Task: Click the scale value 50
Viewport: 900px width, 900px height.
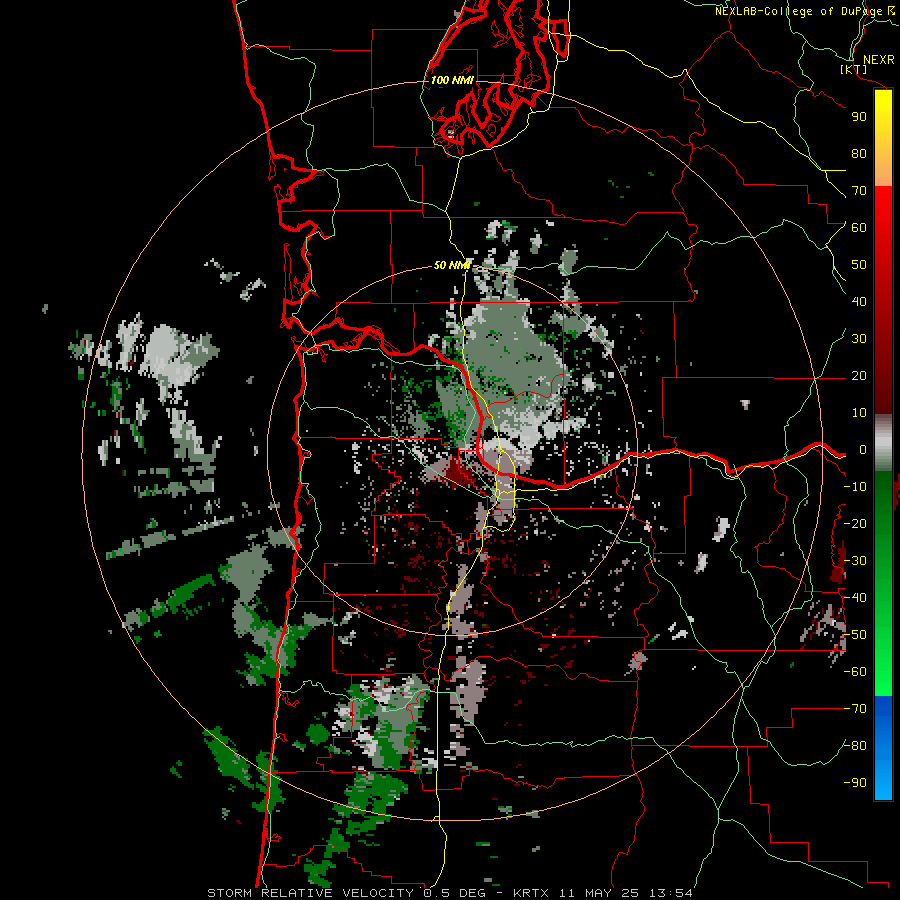Action: tap(859, 265)
